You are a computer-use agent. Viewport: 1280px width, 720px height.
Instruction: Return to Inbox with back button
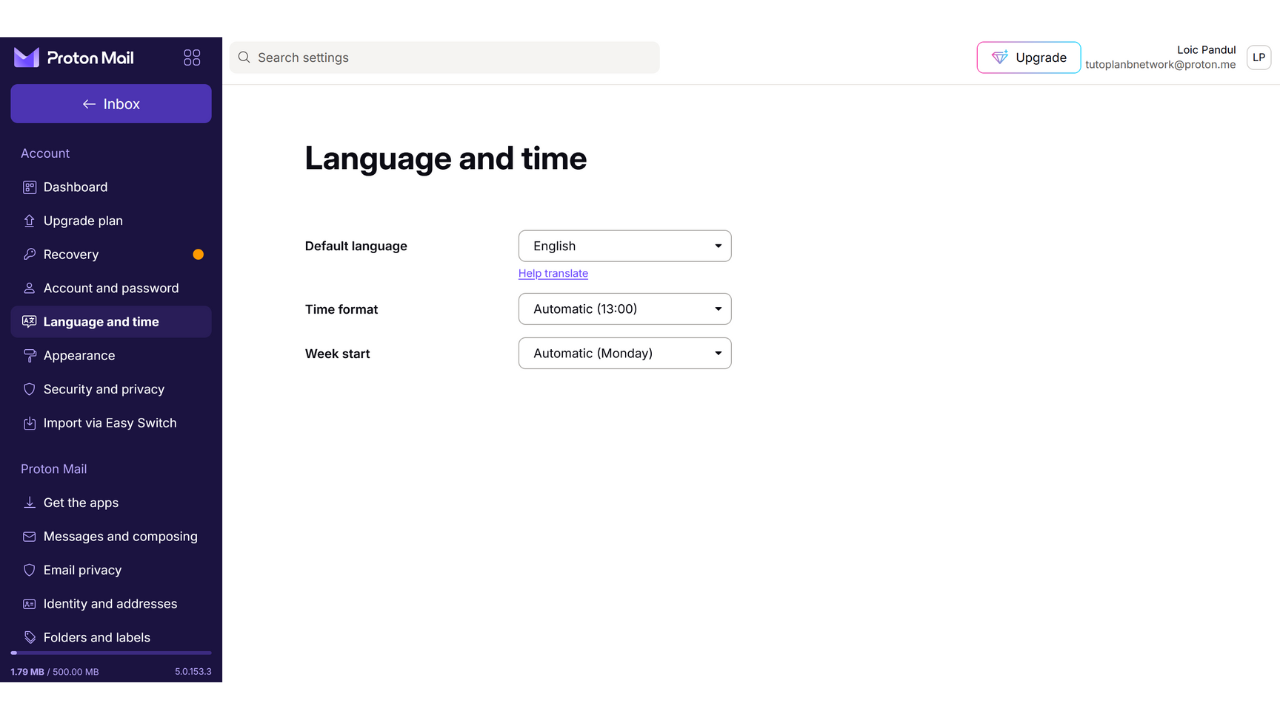click(x=111, y=104)
